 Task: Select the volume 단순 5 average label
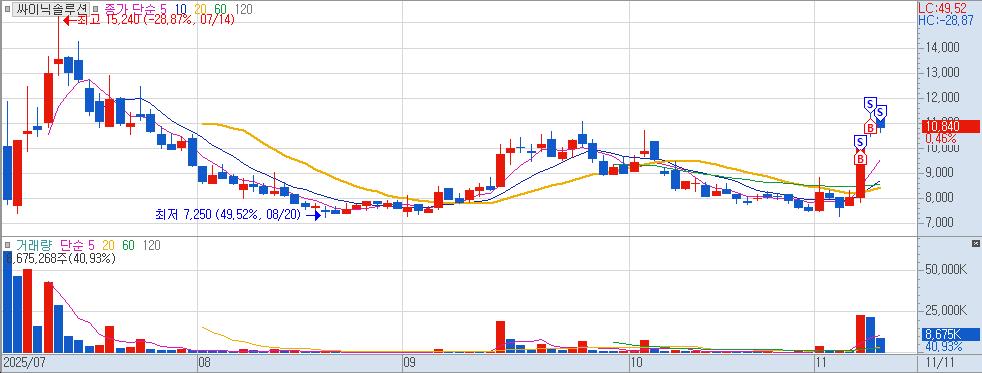79,245
